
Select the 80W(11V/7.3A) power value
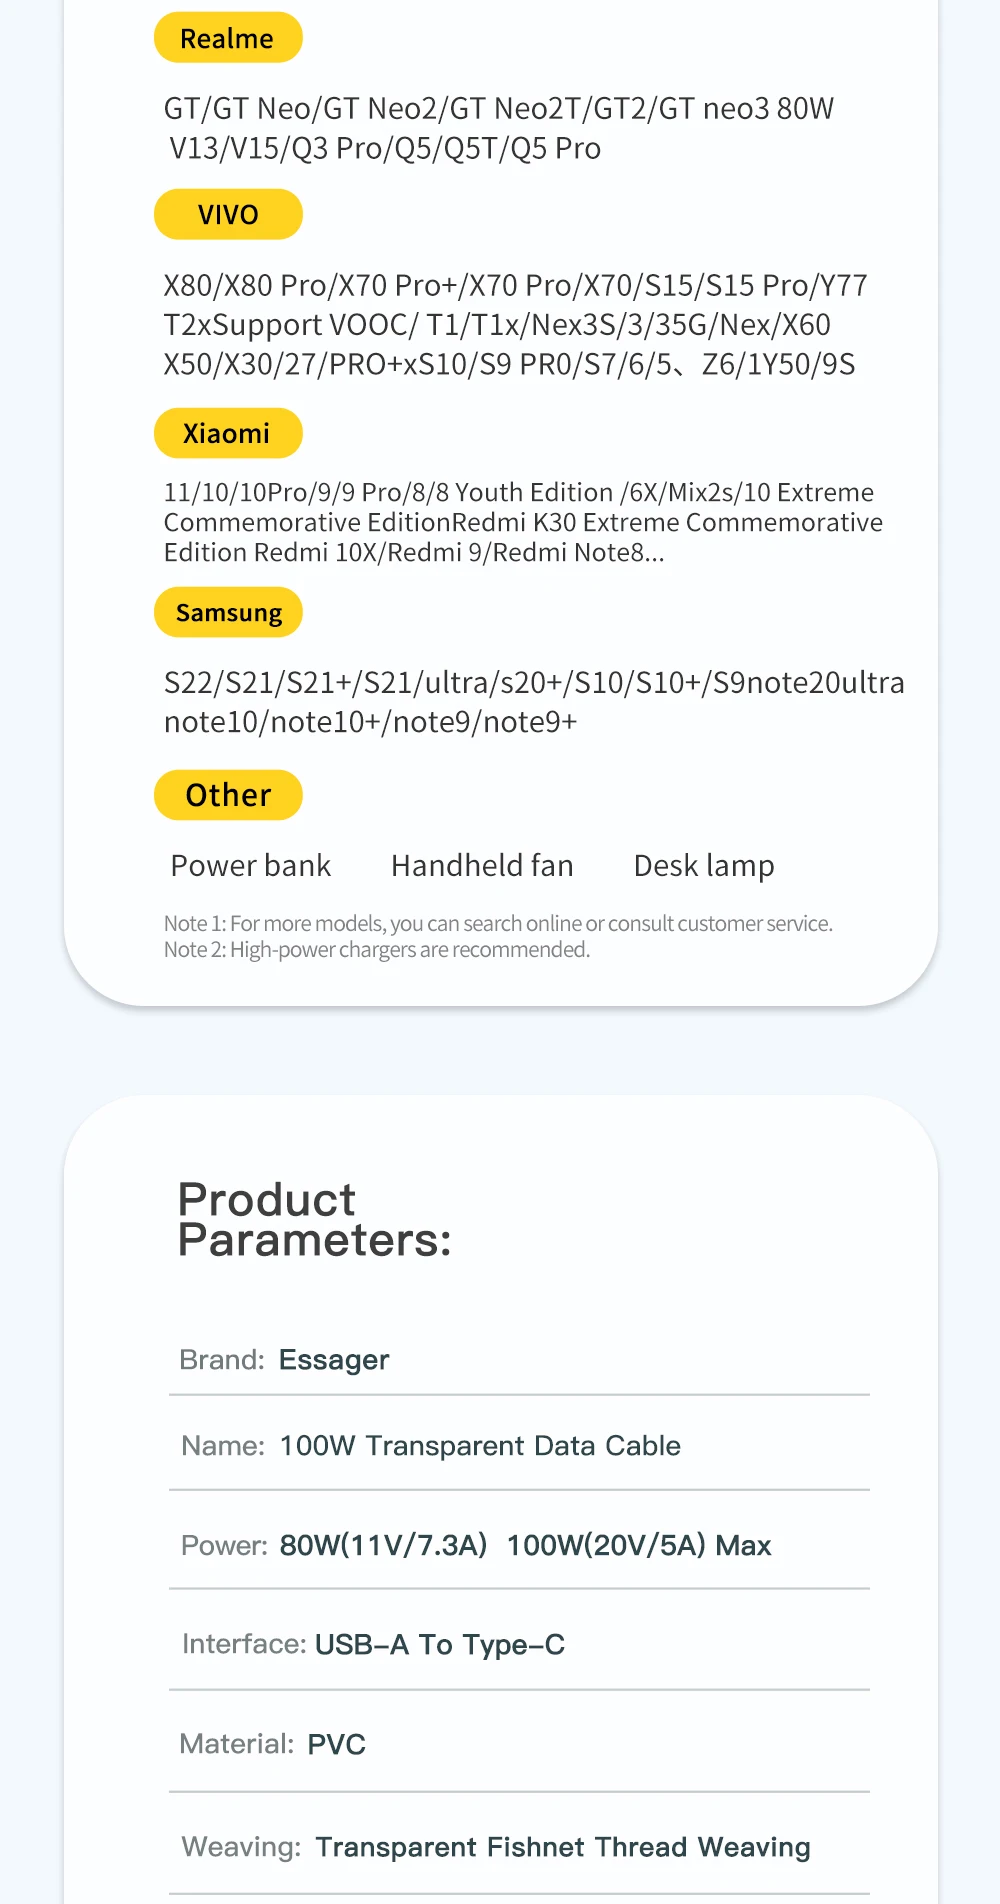[x=383, y=1546]
